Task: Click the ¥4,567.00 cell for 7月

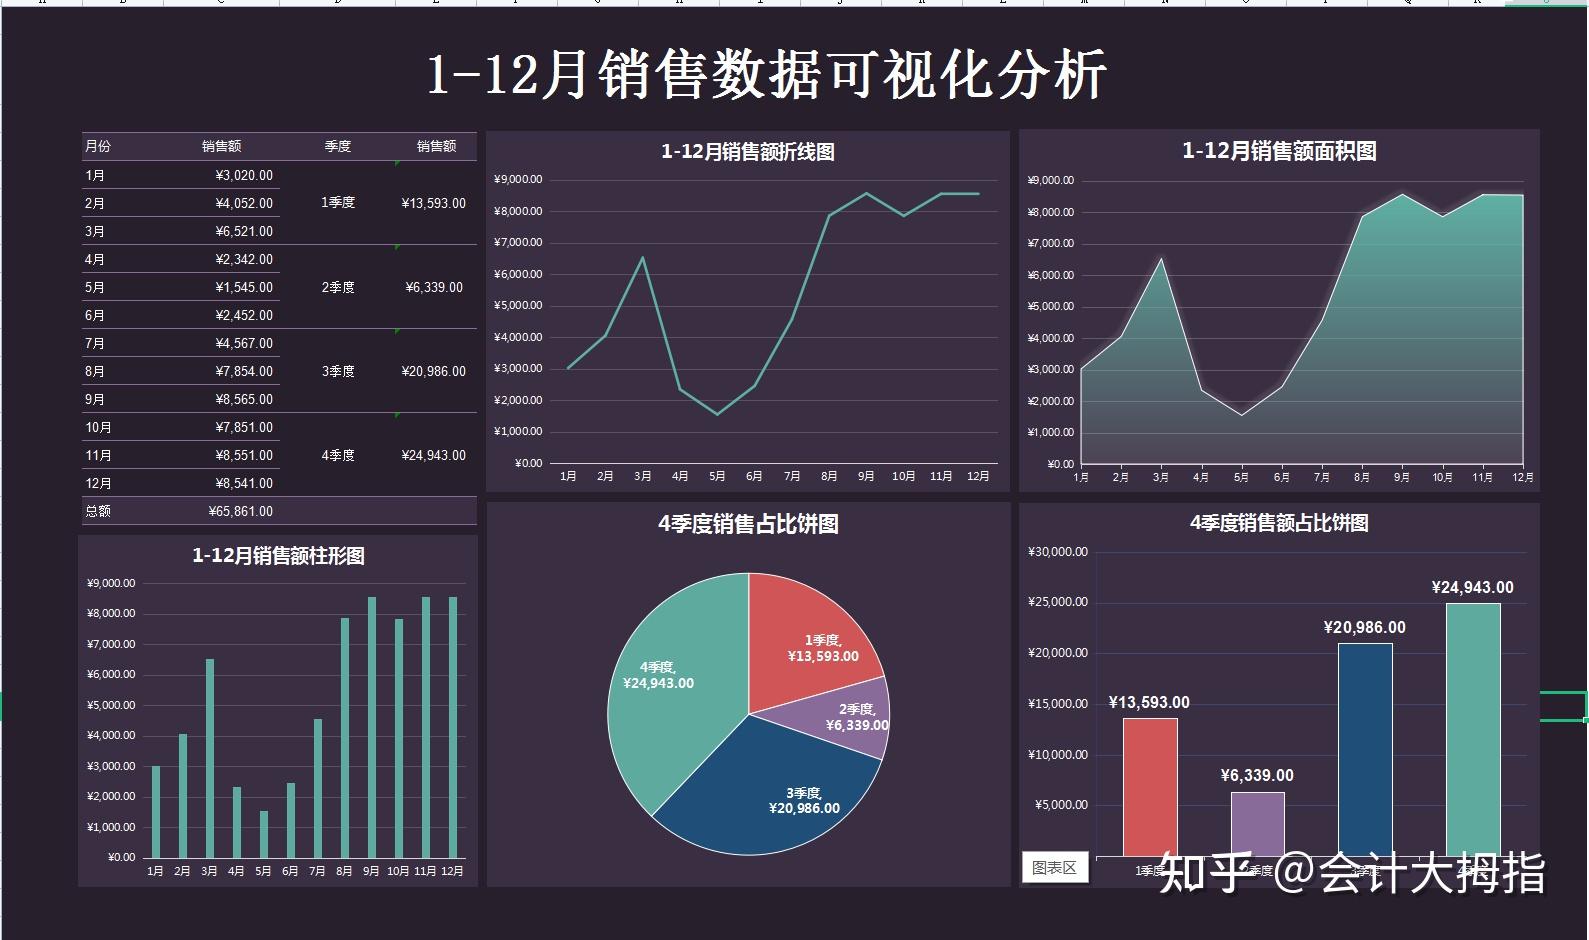Action: [x=244, y=343]
